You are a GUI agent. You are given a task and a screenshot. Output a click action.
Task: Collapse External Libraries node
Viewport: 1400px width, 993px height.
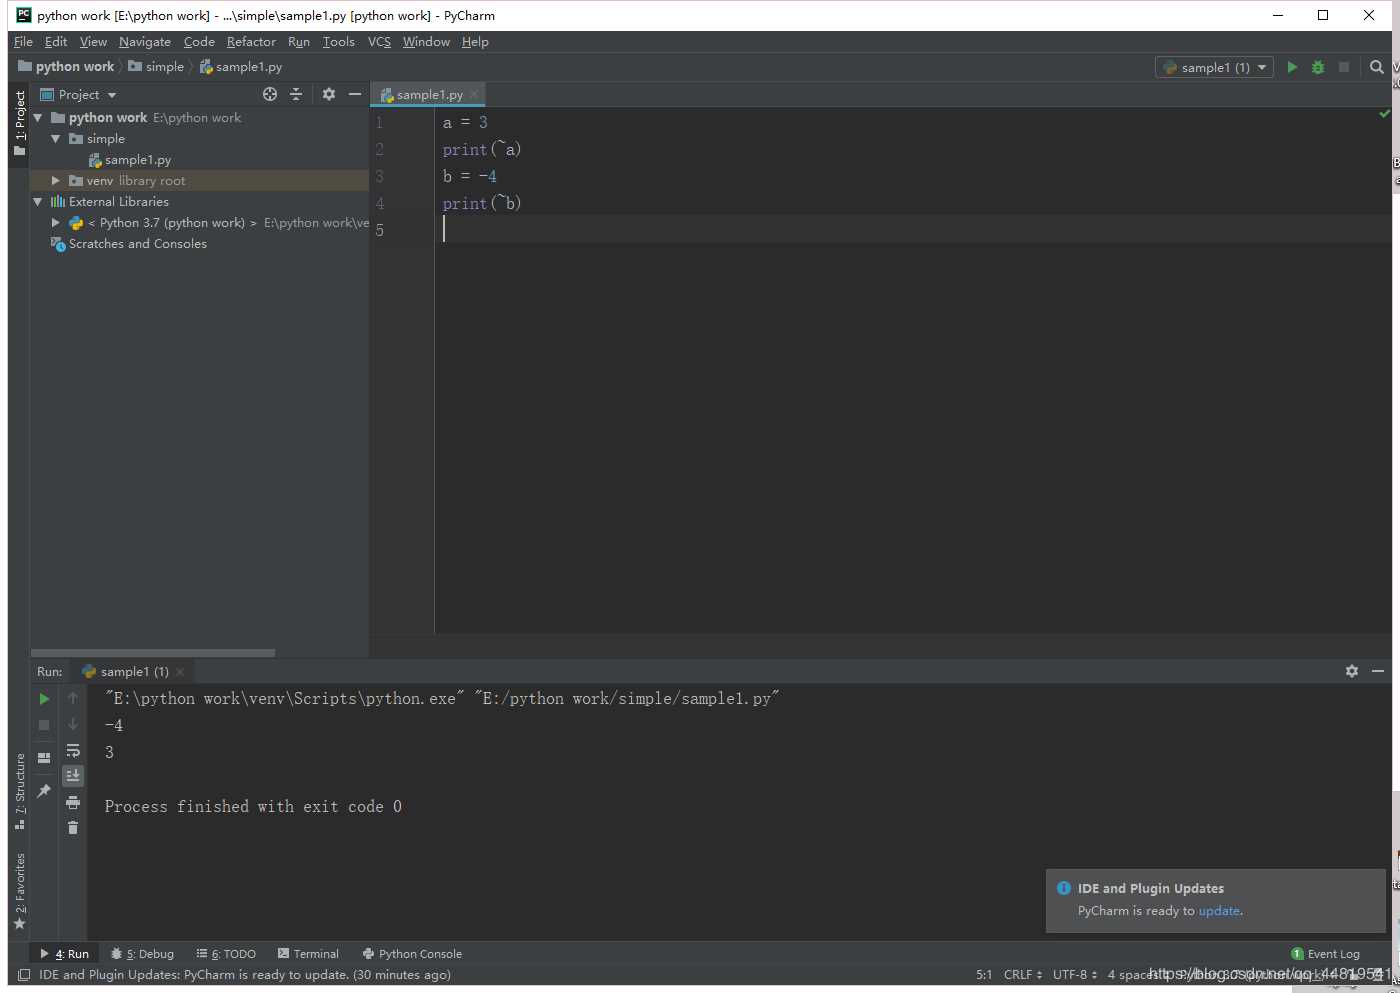(x=38, y=202)
